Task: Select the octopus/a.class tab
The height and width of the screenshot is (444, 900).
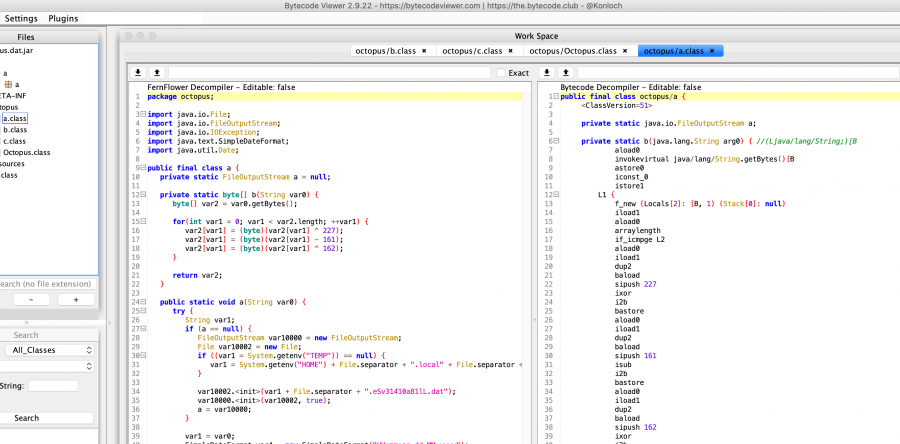Action: coord(673,51)
